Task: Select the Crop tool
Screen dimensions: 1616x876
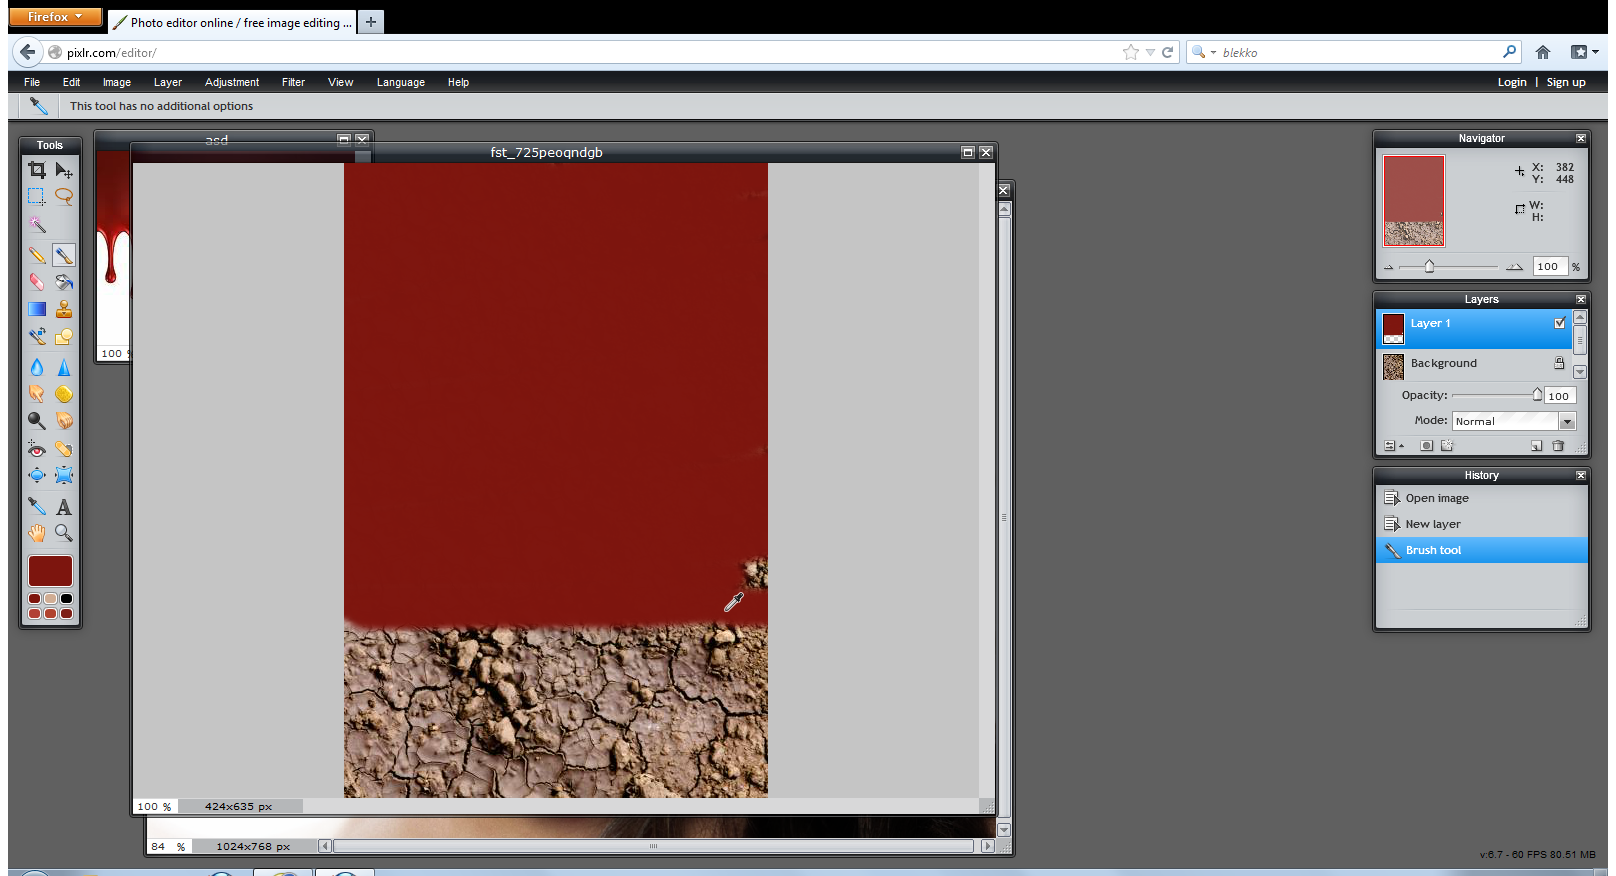Action: (x=37, y=170)
